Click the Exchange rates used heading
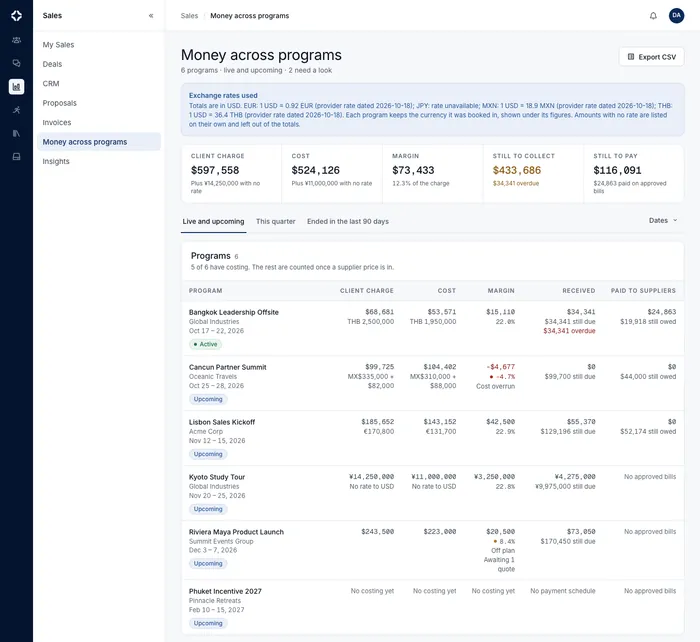The image size is (700, 642). [223, 96]
